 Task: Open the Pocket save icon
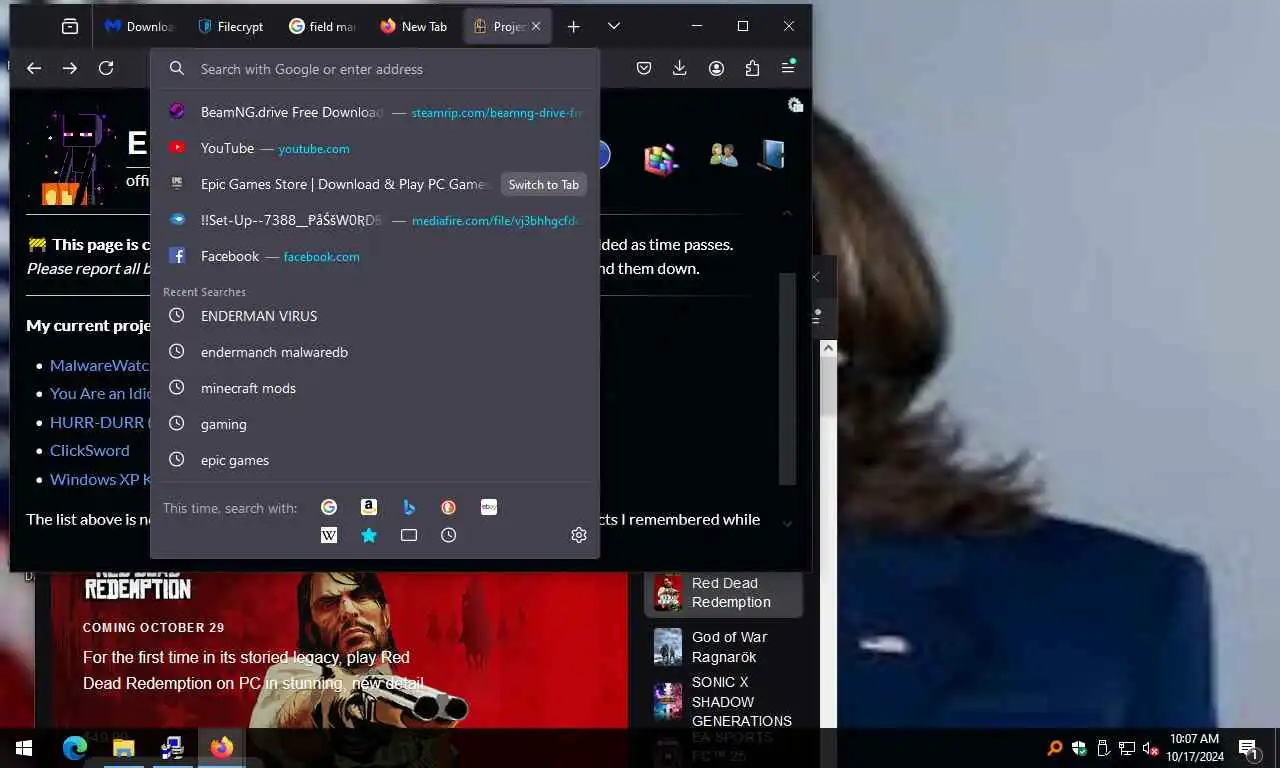pyautogui.click(x=644, y=68)
